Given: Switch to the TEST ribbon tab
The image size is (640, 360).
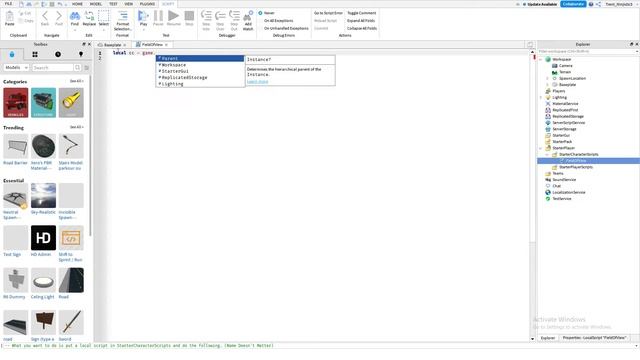Looking at the screenshot, I should [113, 4].
